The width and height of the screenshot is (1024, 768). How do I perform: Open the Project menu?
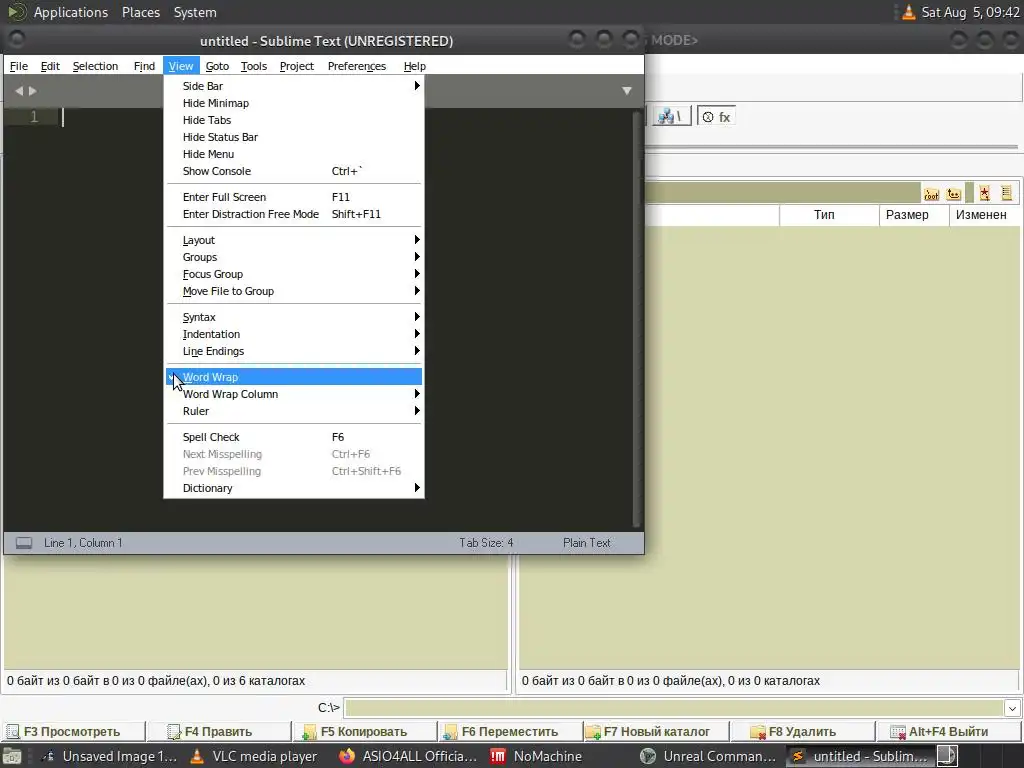click(x=296, y=66)
